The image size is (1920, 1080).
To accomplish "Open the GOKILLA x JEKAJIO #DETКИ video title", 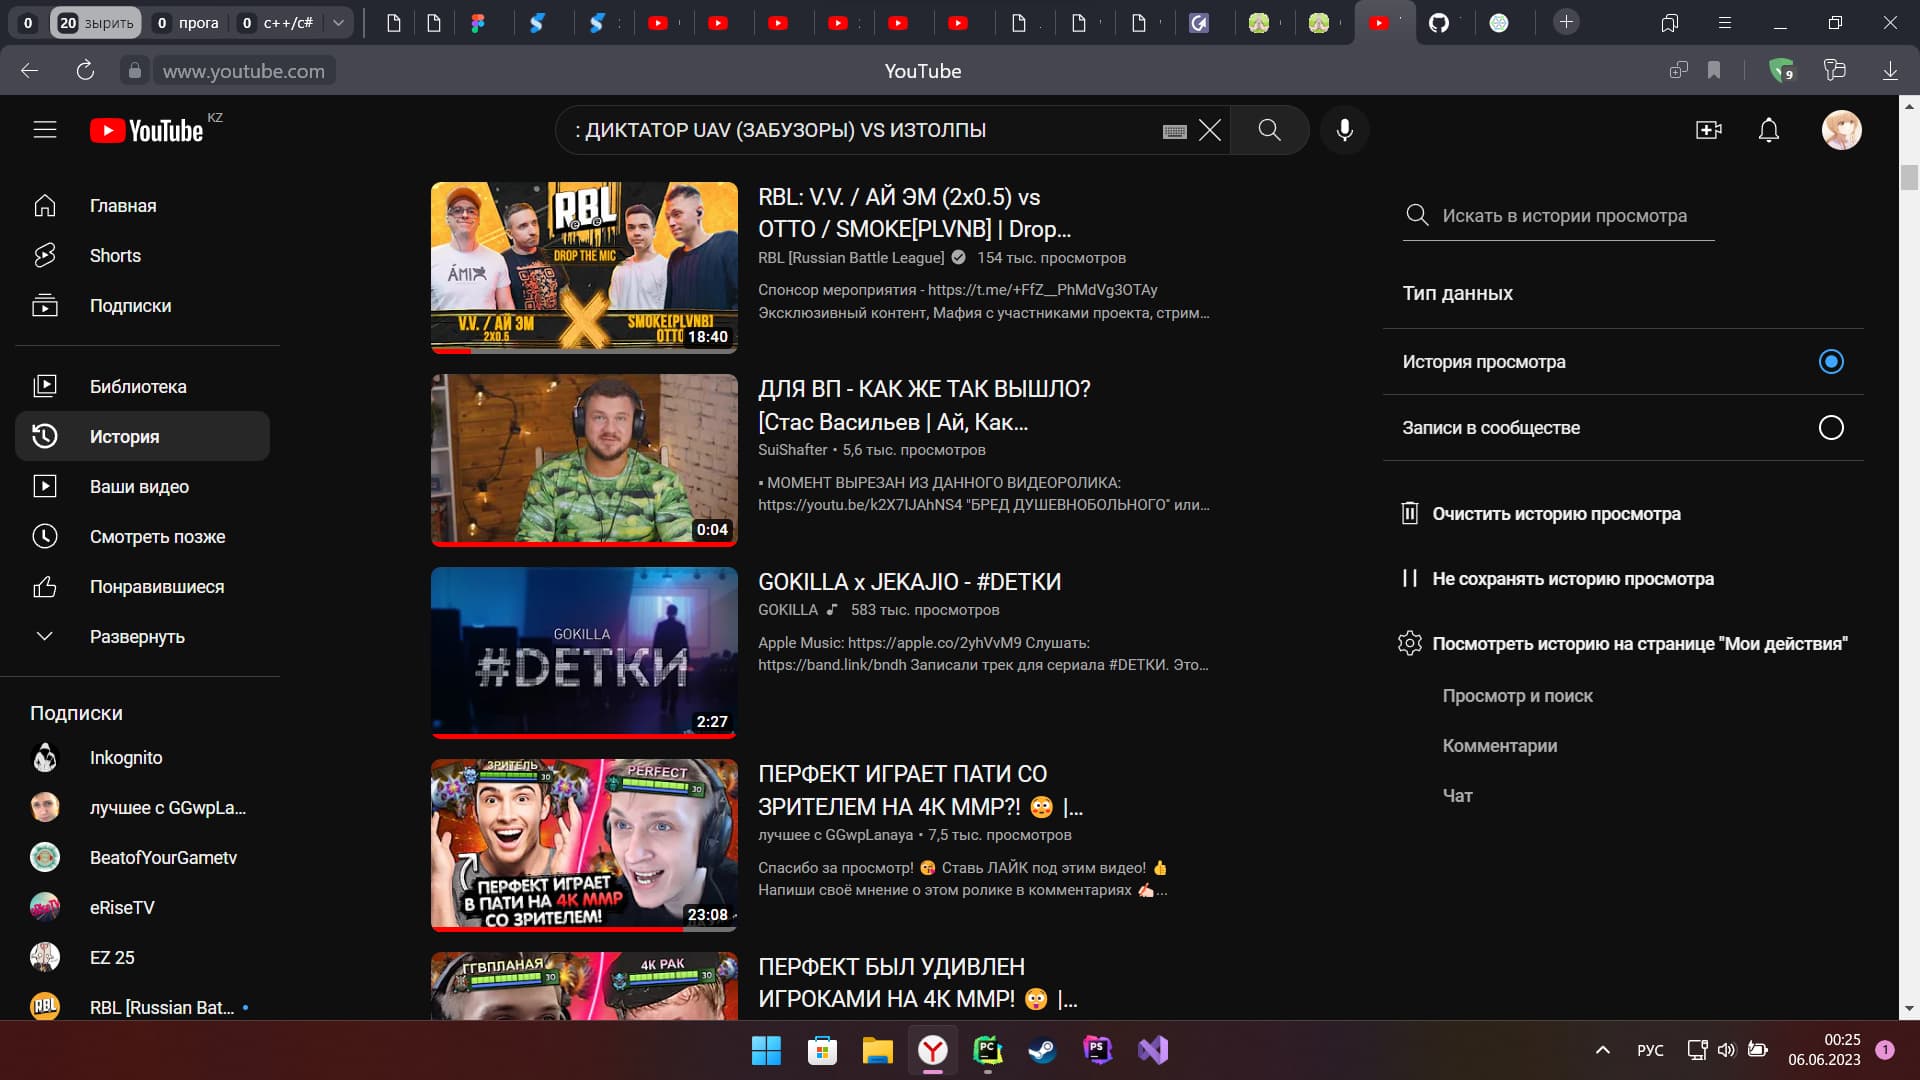I will [909, 581].
